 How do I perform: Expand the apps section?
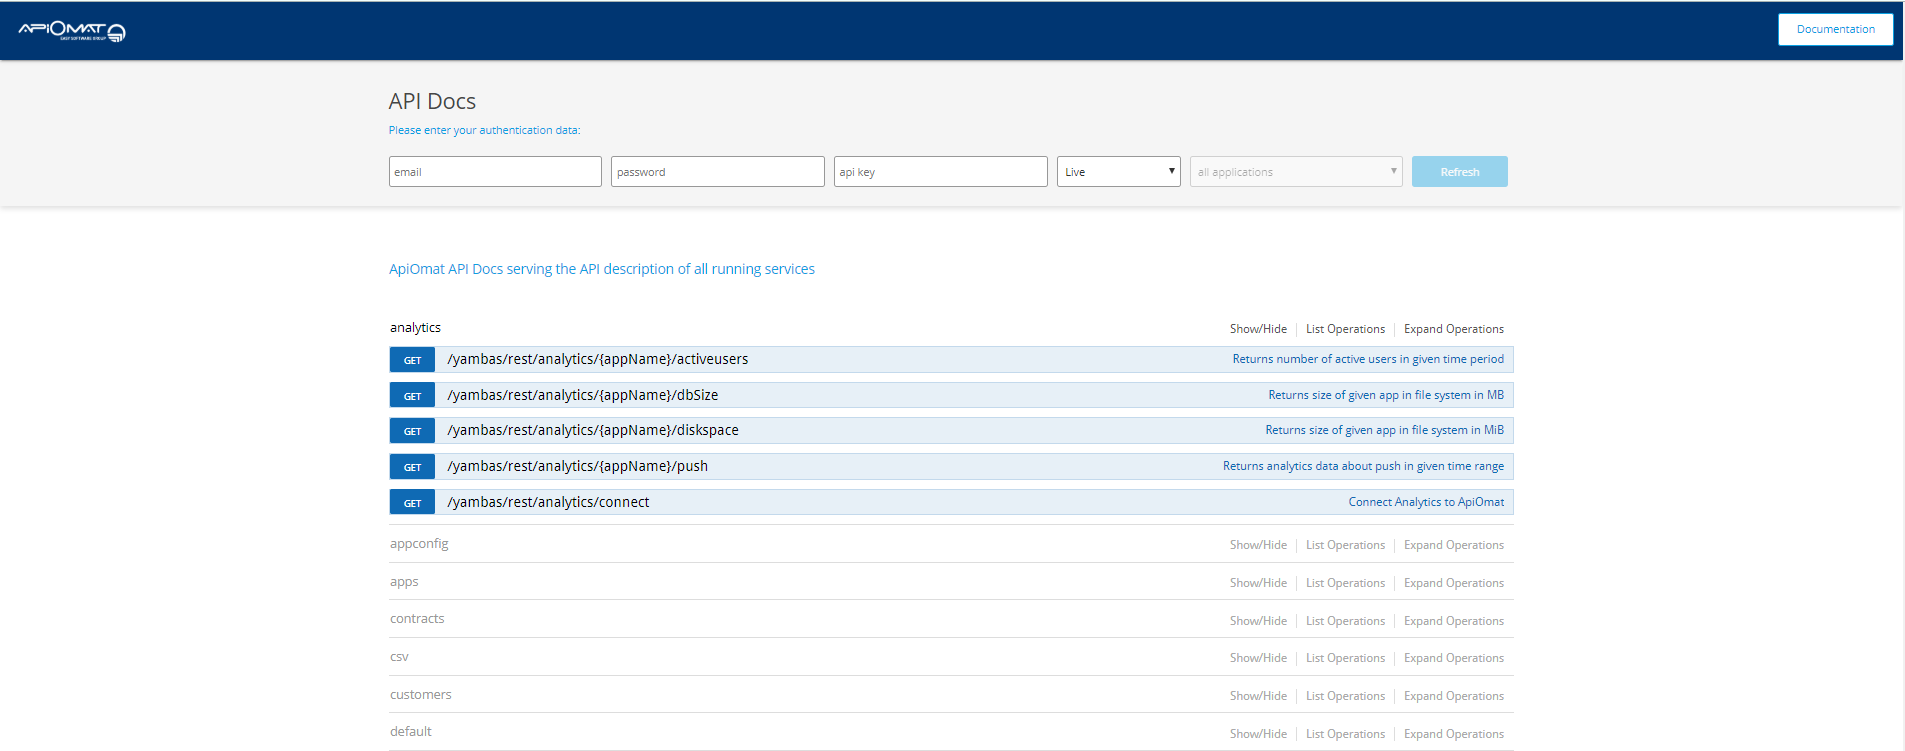404,582
